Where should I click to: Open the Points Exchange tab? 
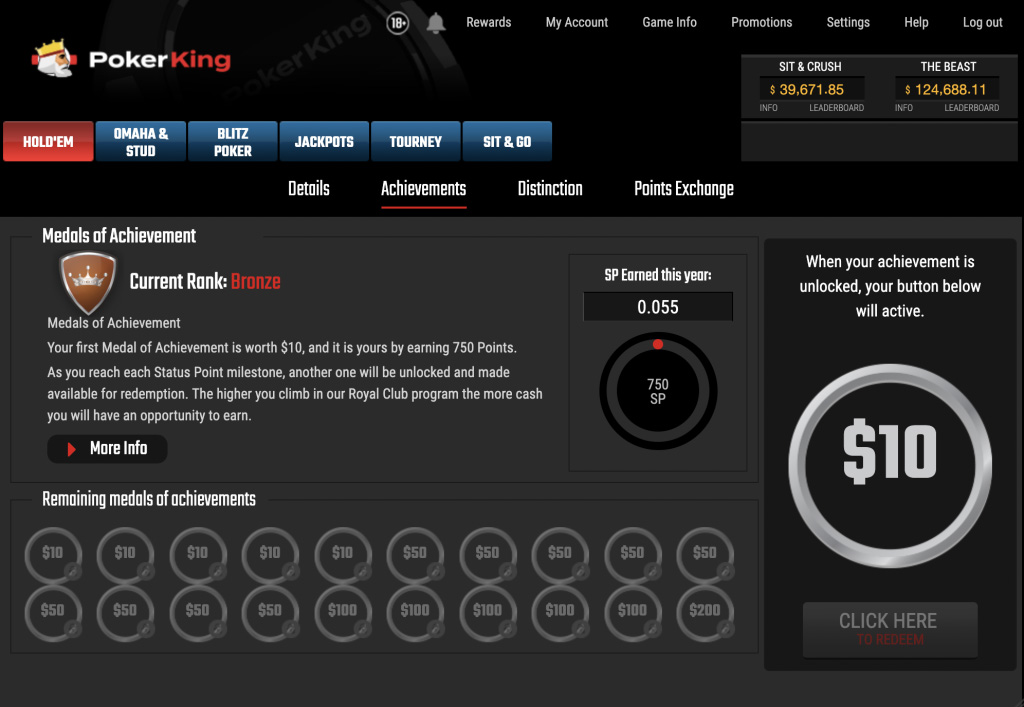click(684, 189)
